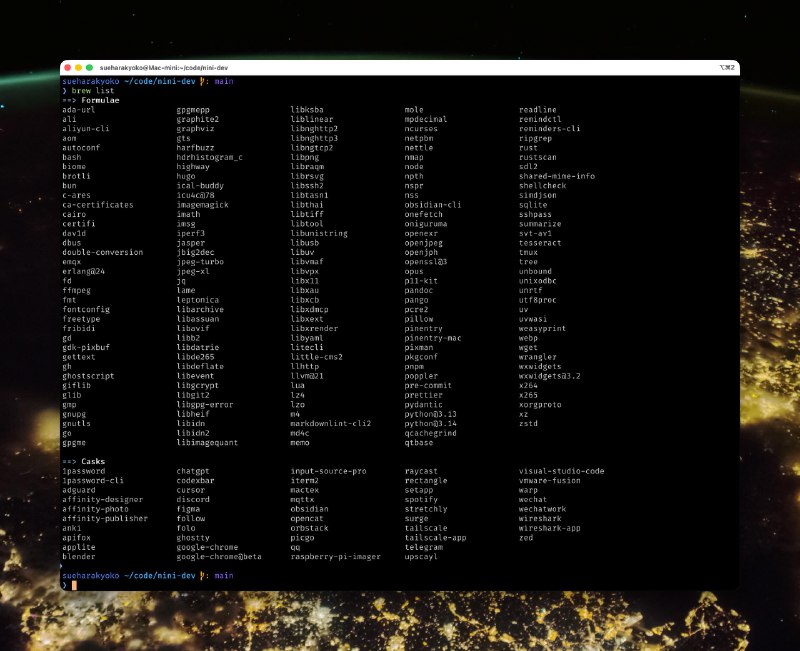Click google-chrome@beta in the Casks list
Screen dimensions: 800x651
tap(218, 557)
